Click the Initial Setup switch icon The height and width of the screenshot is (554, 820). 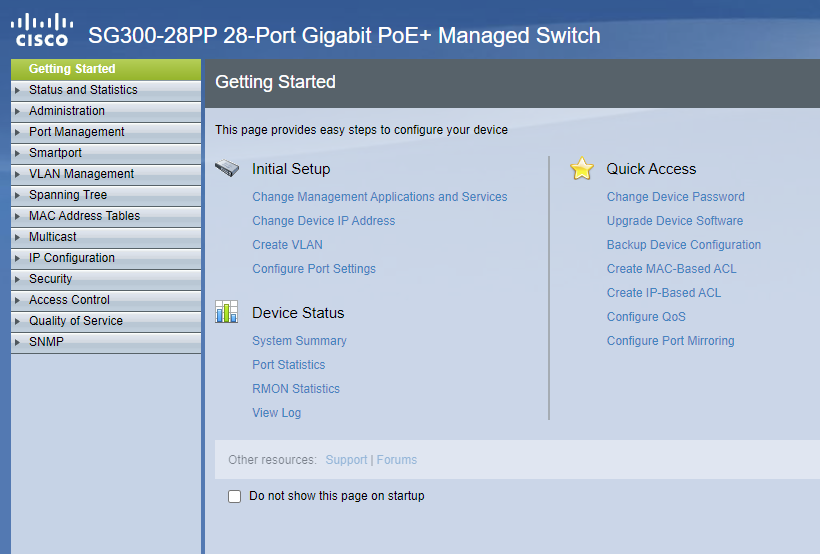(227, 169)
